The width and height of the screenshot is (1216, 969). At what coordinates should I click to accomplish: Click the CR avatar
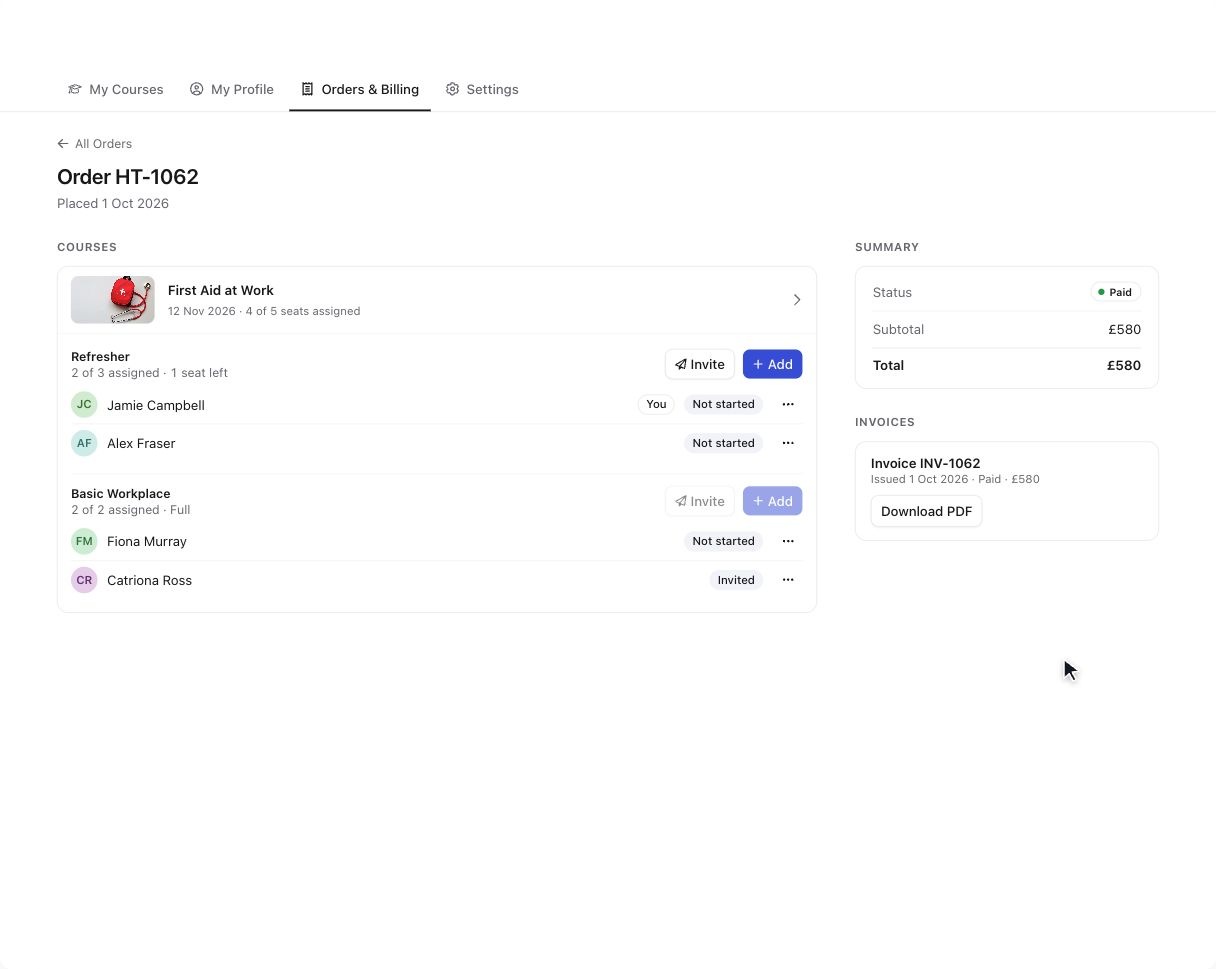(x=84, y=580)
